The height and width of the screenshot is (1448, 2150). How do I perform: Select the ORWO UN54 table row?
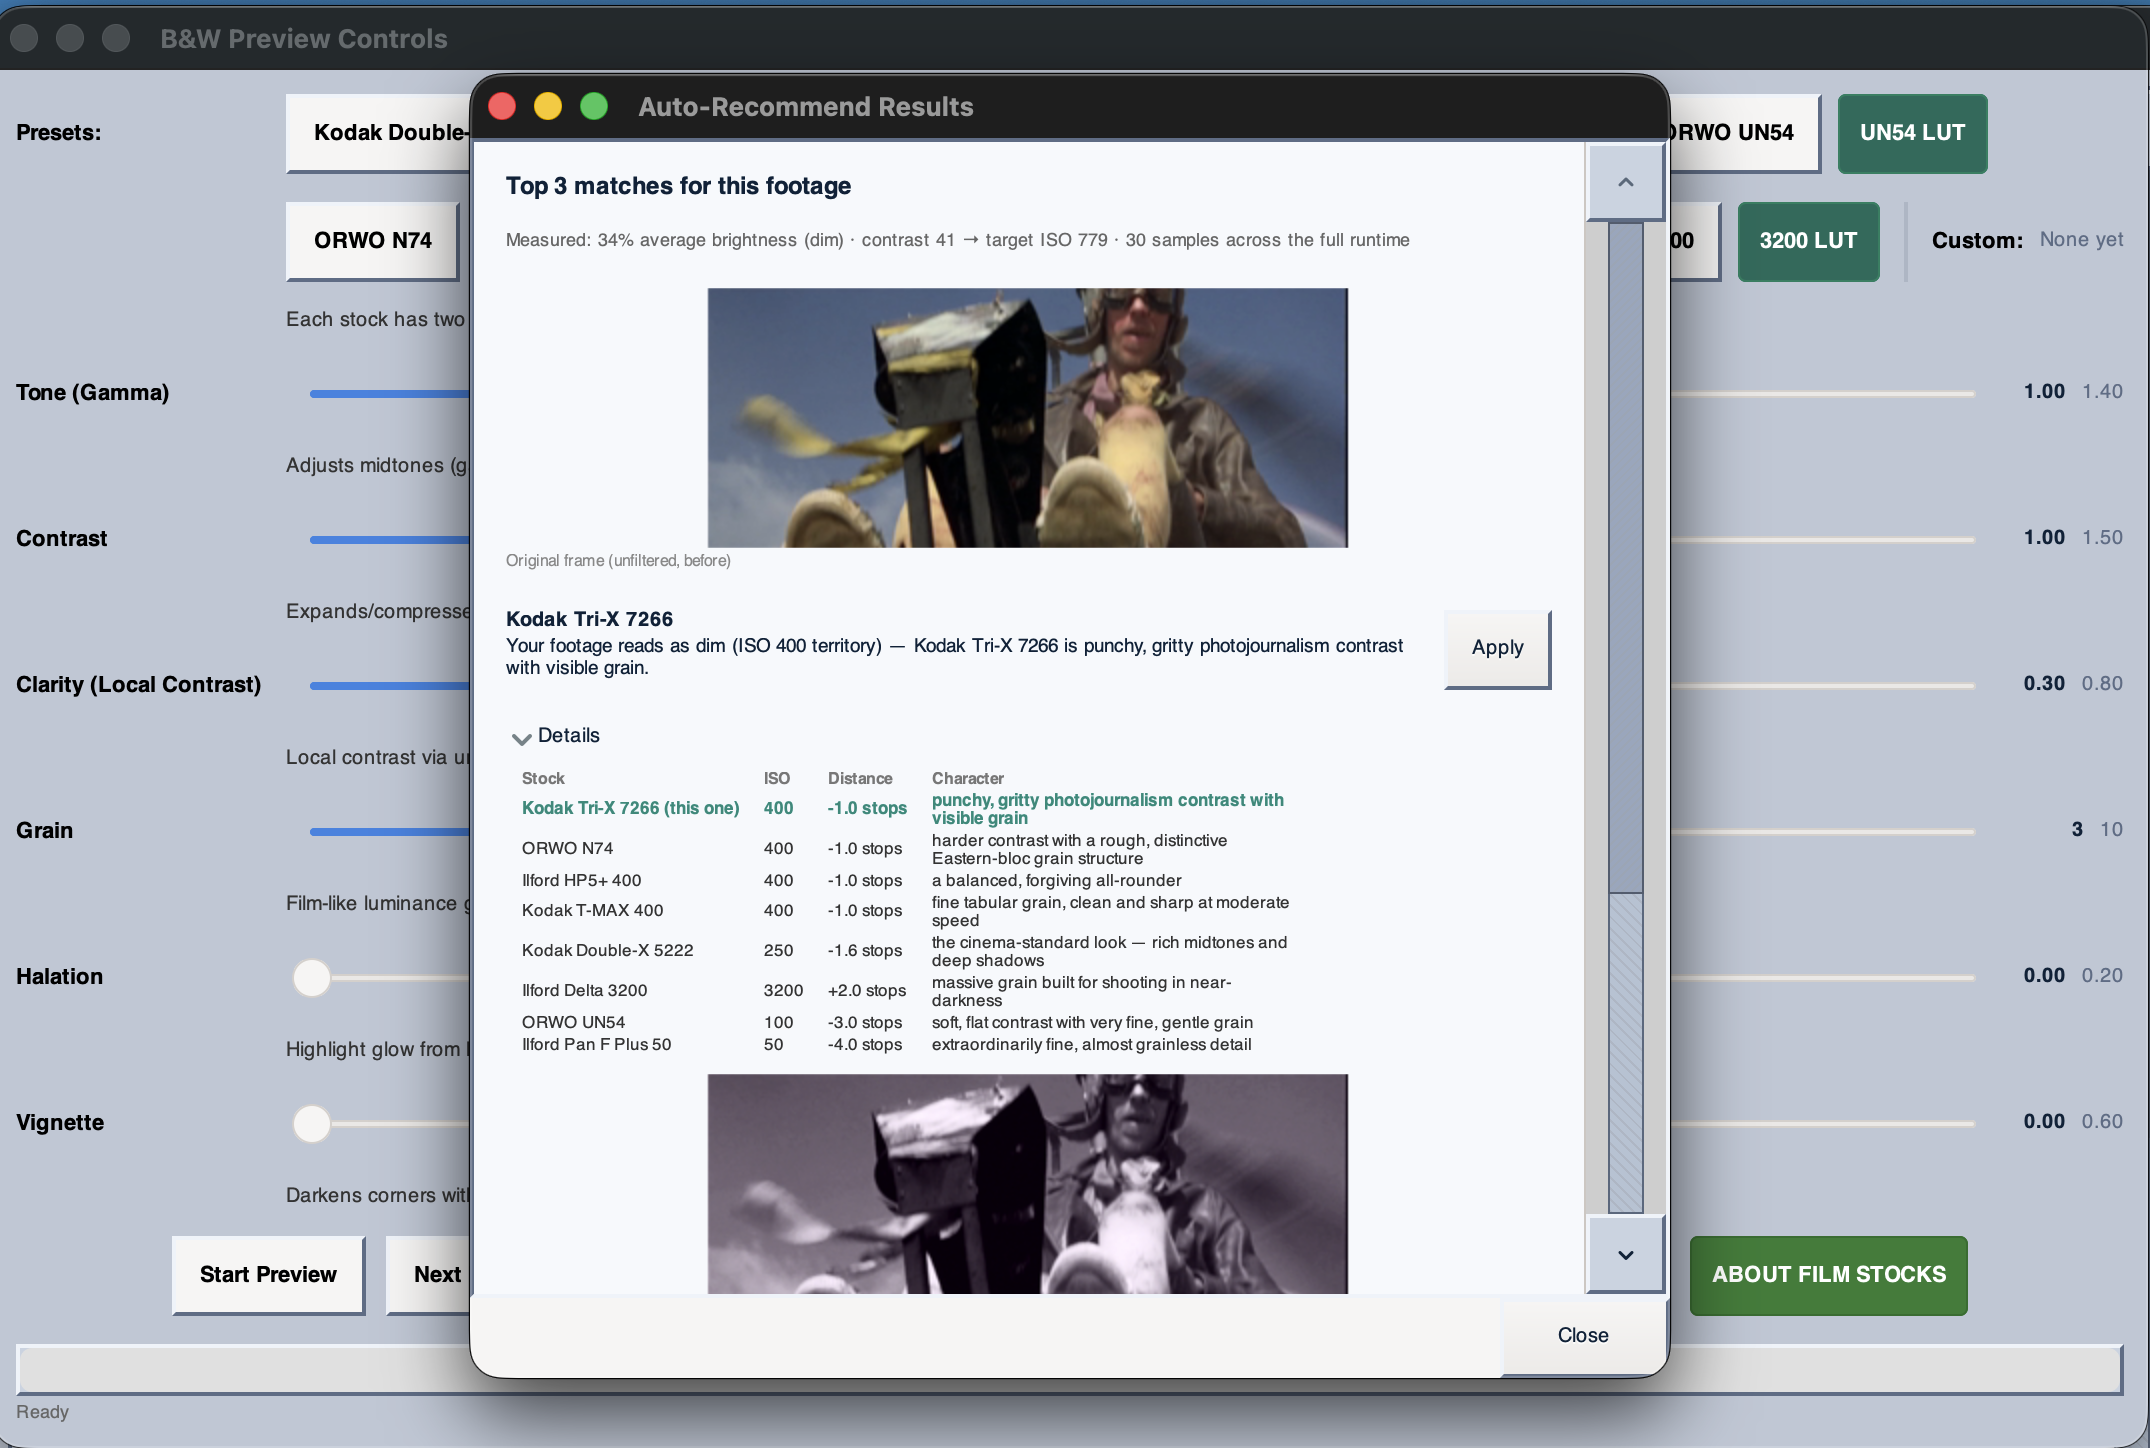point(905,1022)
